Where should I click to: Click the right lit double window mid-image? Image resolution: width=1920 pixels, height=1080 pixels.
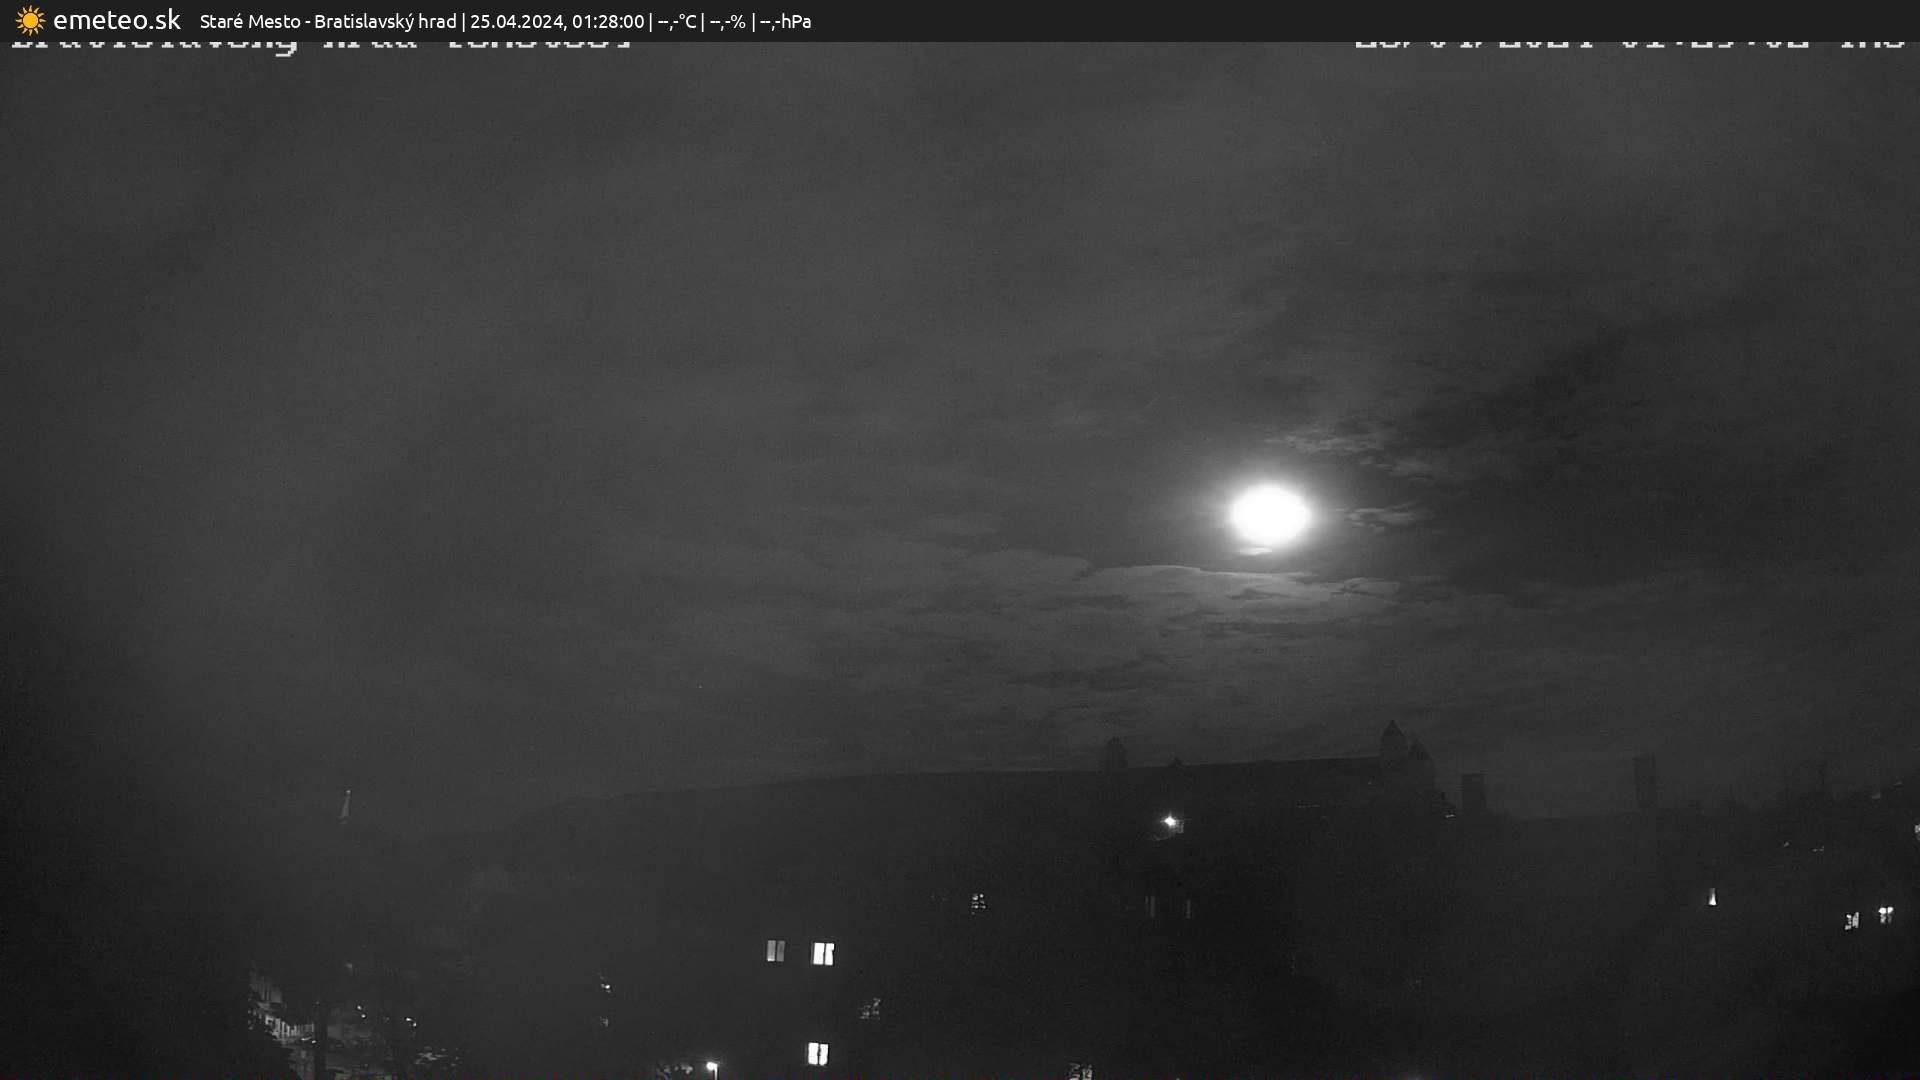[823, 953]
